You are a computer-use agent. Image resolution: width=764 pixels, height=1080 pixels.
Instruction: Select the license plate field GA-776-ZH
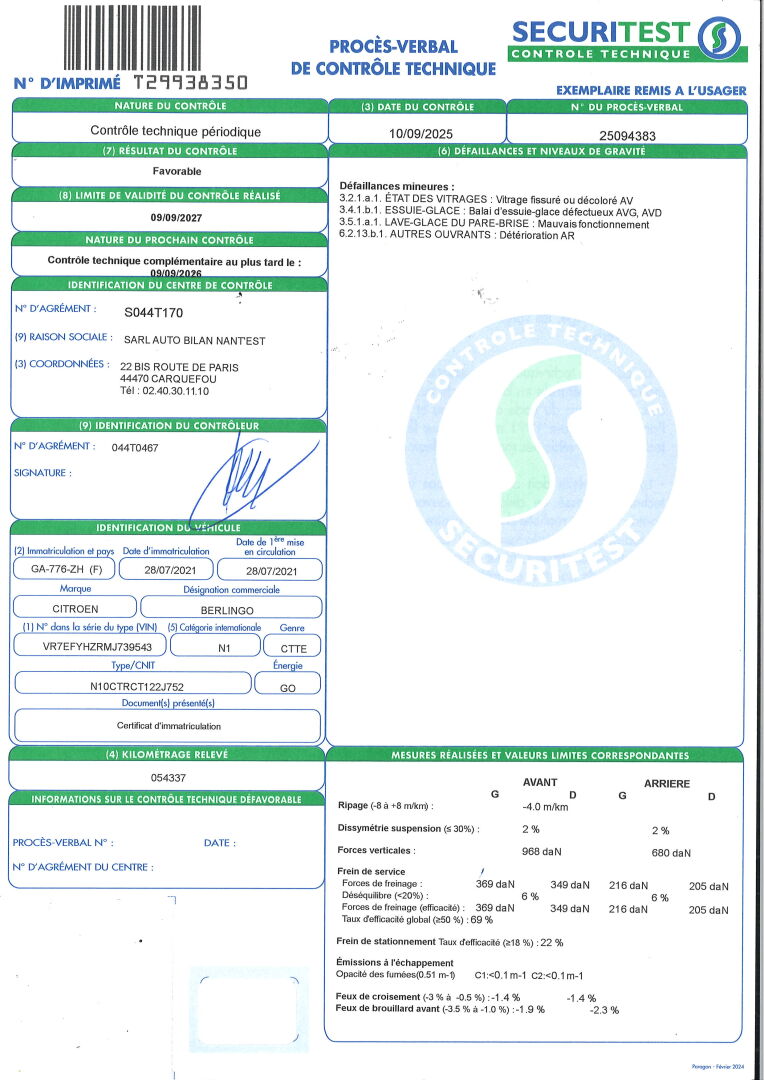[x=61, y=569]
